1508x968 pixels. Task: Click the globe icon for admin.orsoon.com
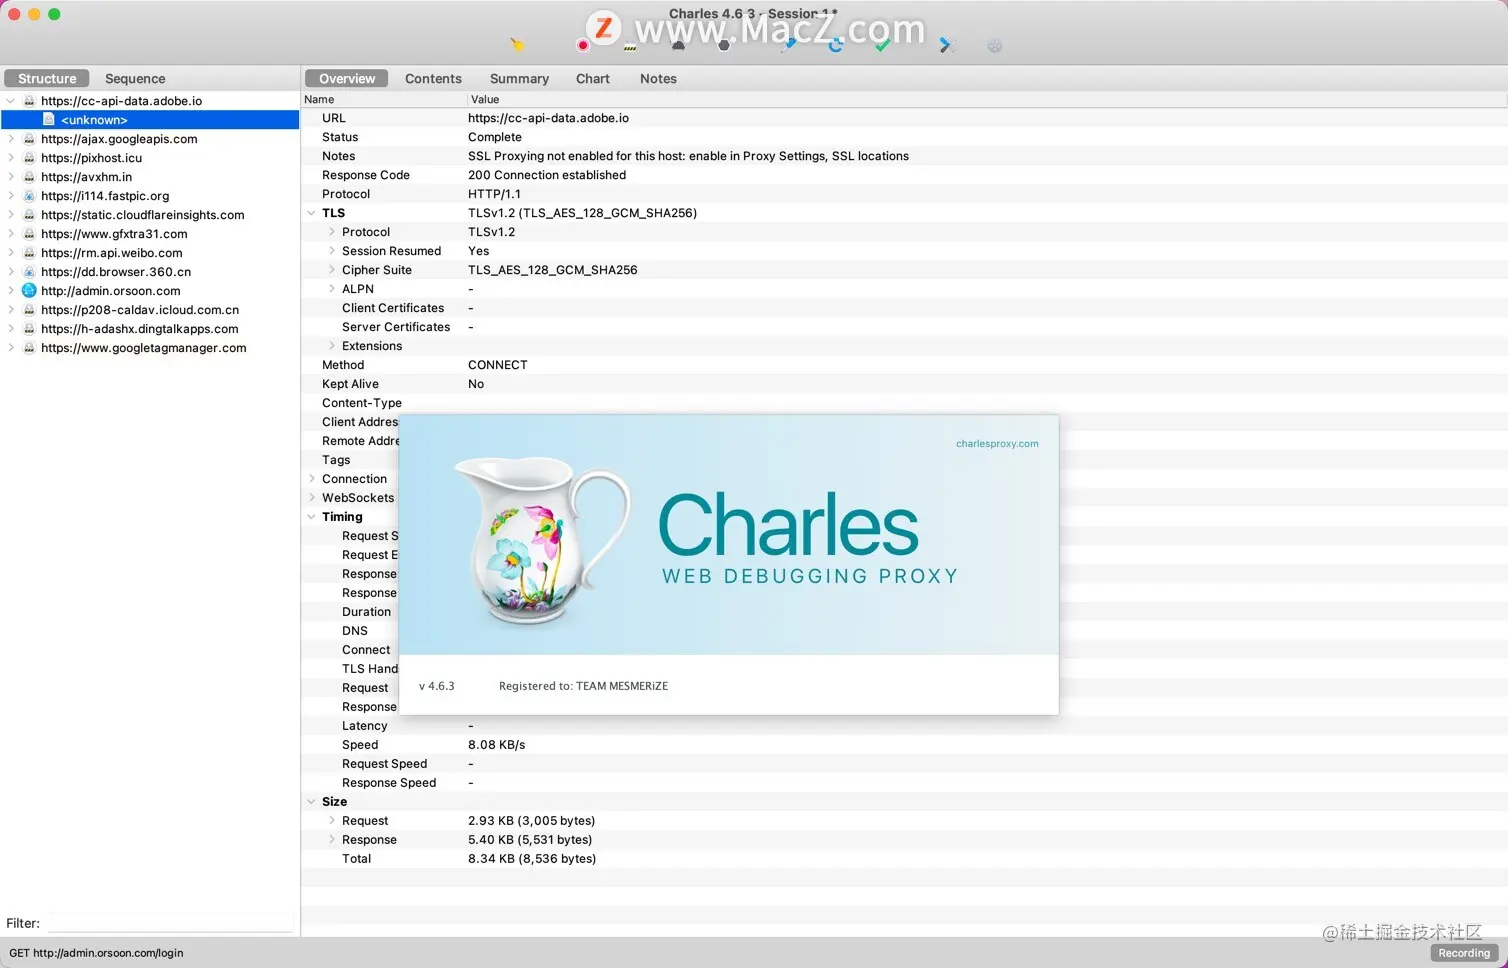29,290
